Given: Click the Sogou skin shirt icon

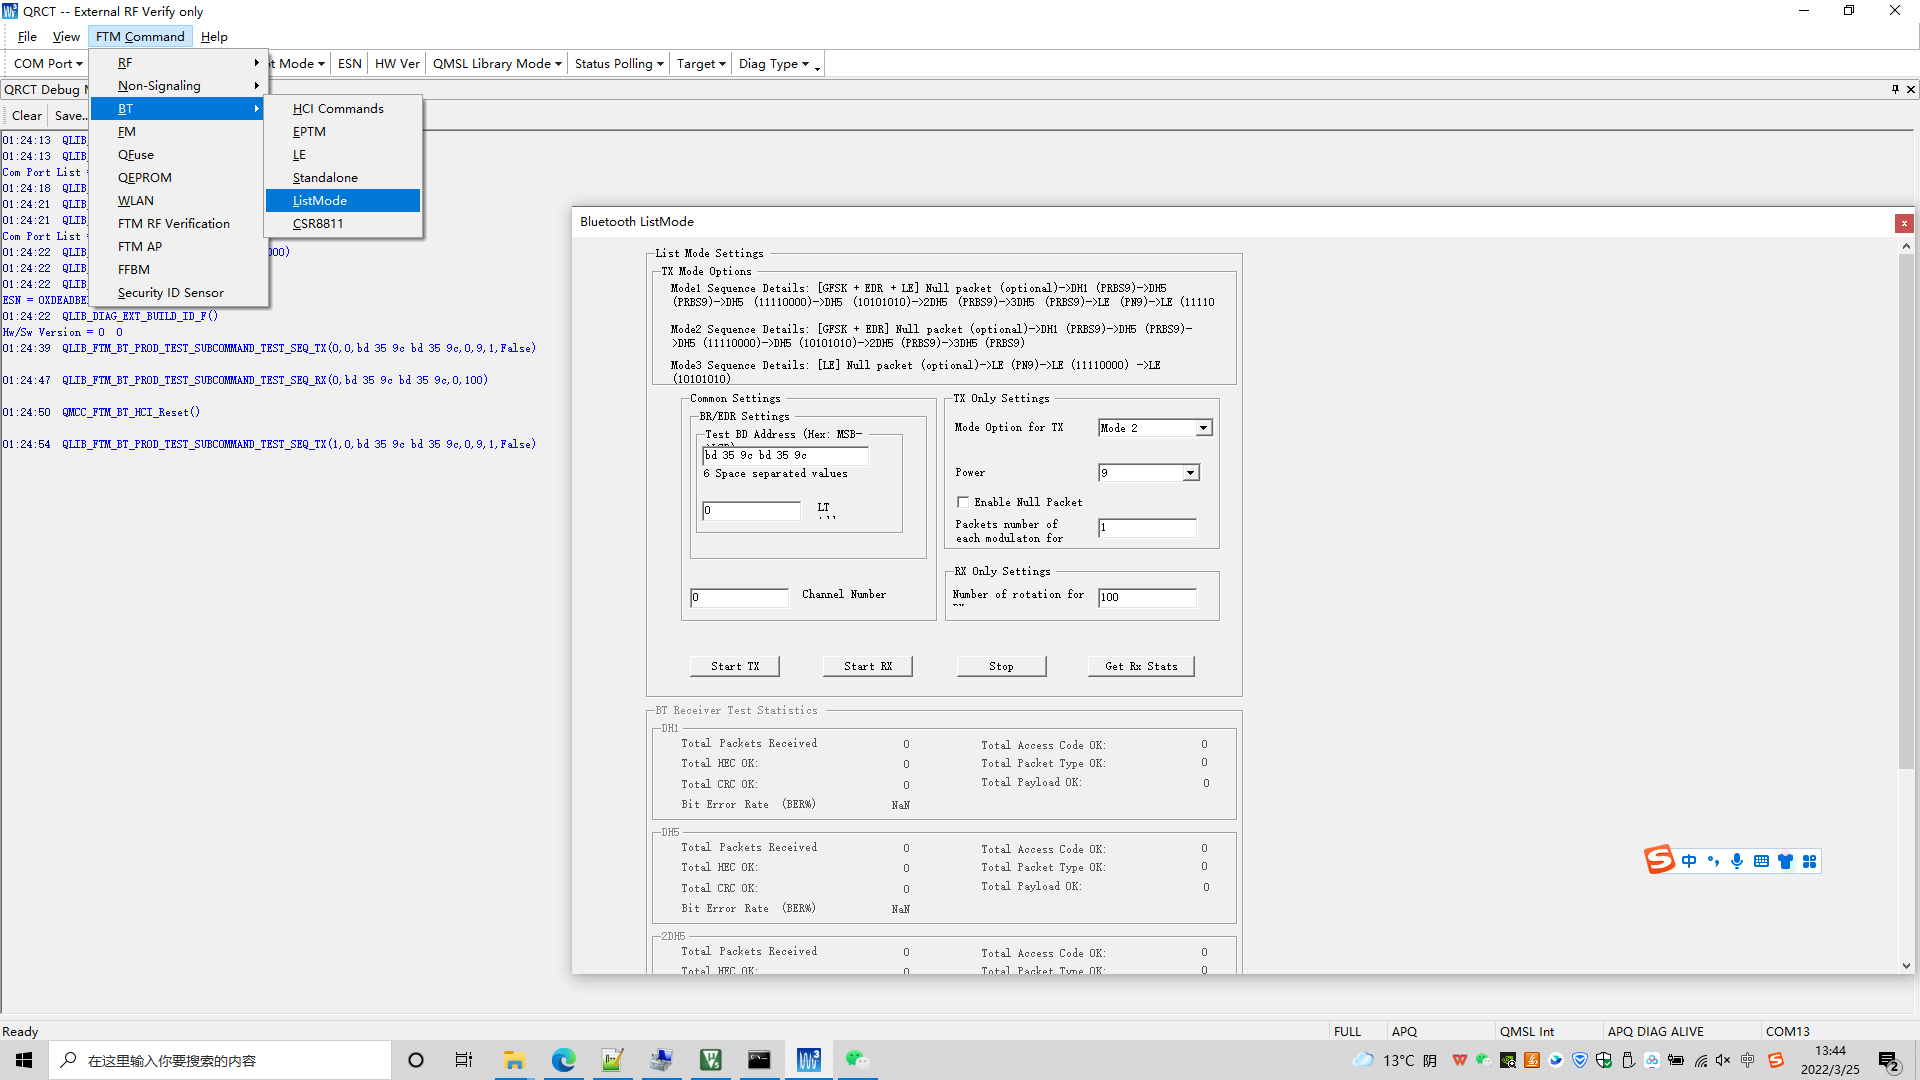Looking at the screenshot, I should [1785, 861].
